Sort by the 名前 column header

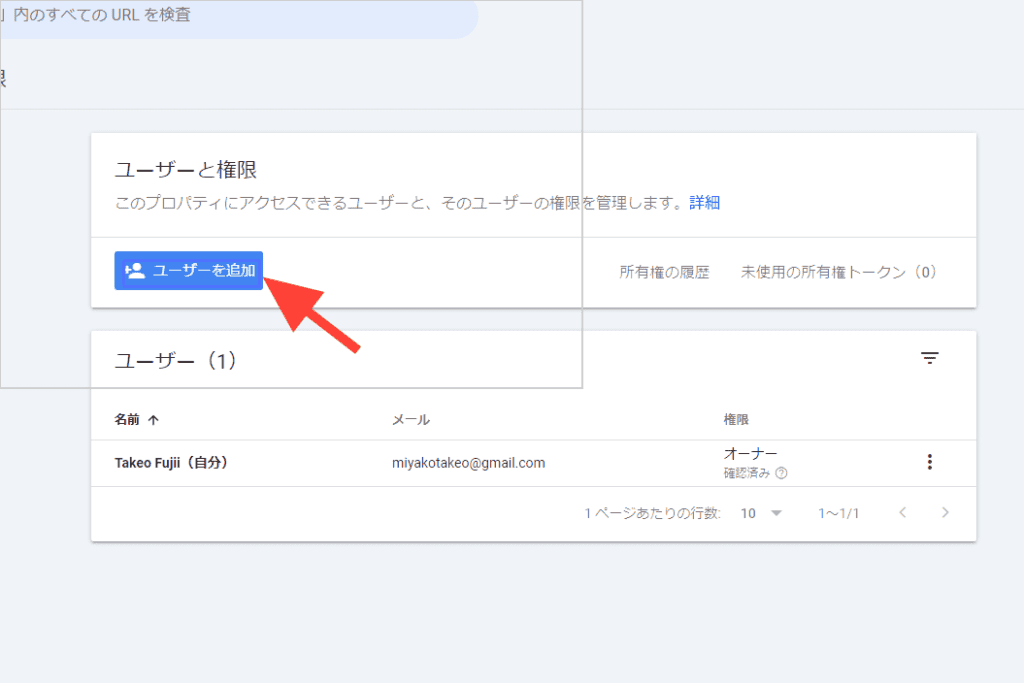pos(136,419)
